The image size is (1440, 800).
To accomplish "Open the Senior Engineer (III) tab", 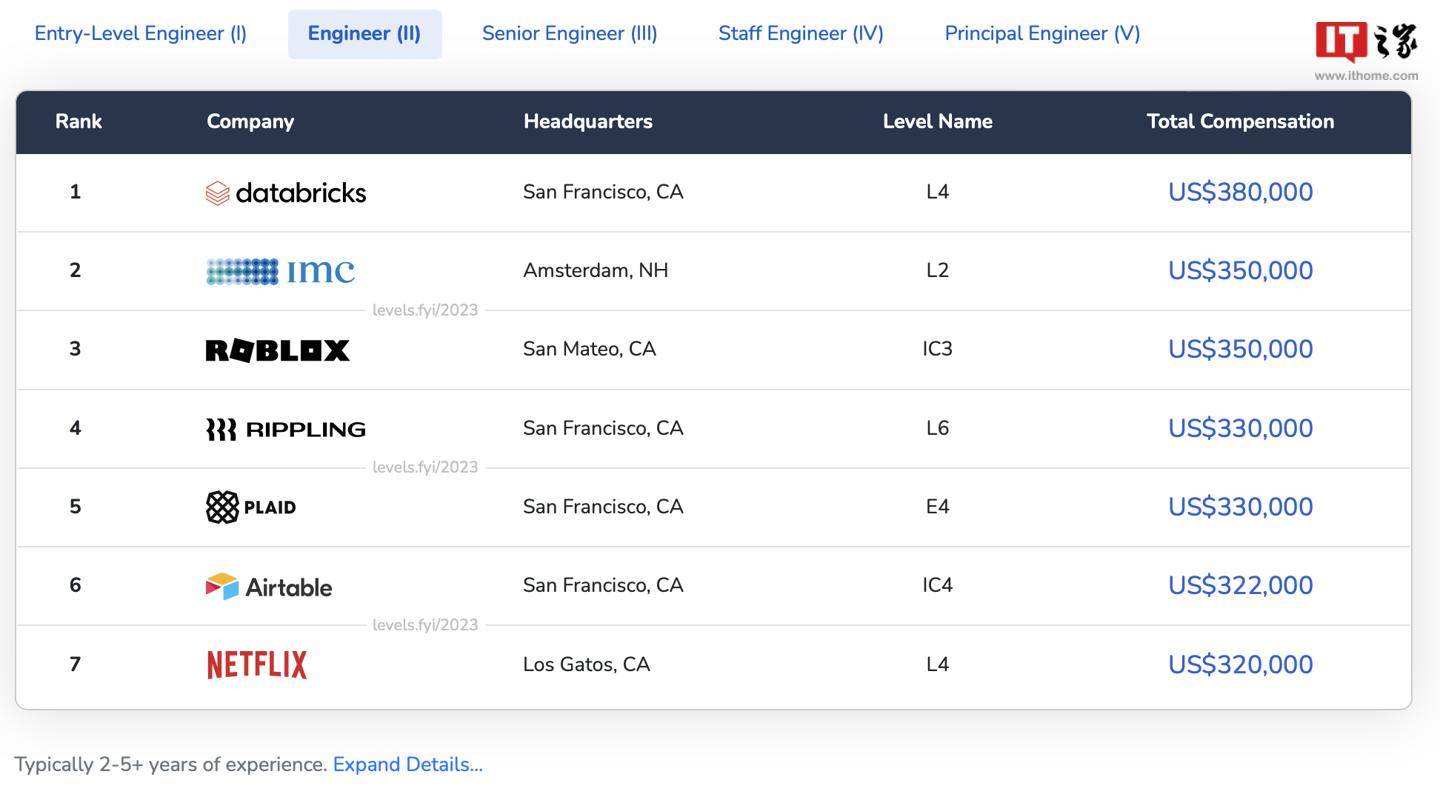I will click(570, 33).
